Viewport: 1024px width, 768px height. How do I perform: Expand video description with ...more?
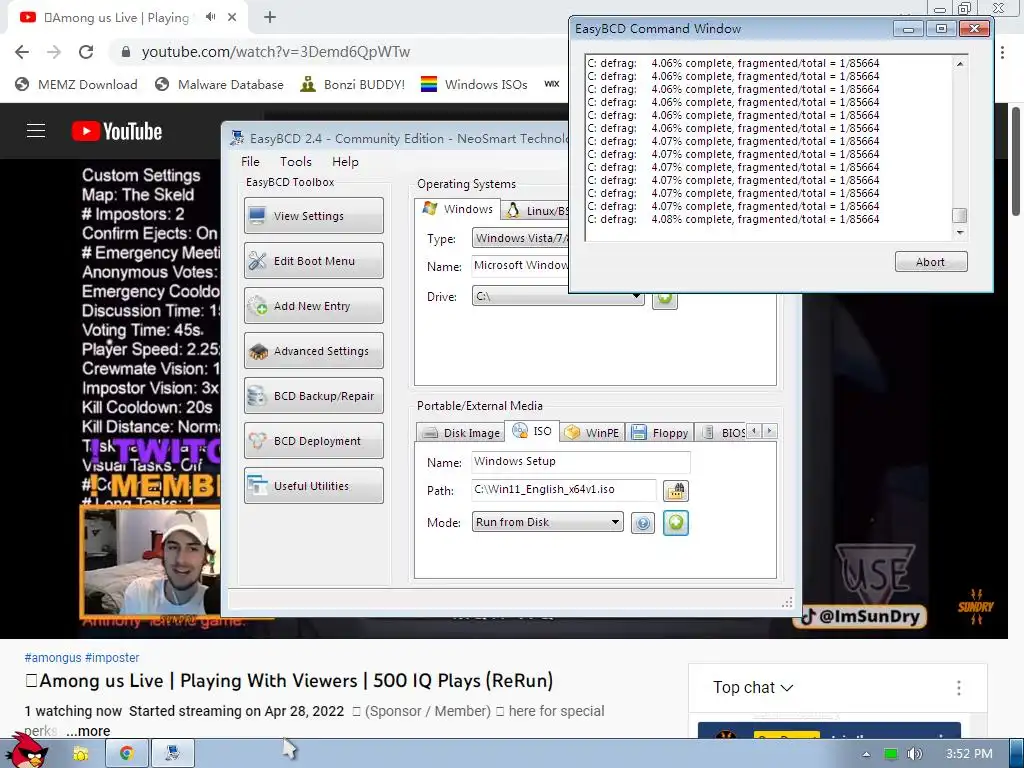(x=88, y=731)
